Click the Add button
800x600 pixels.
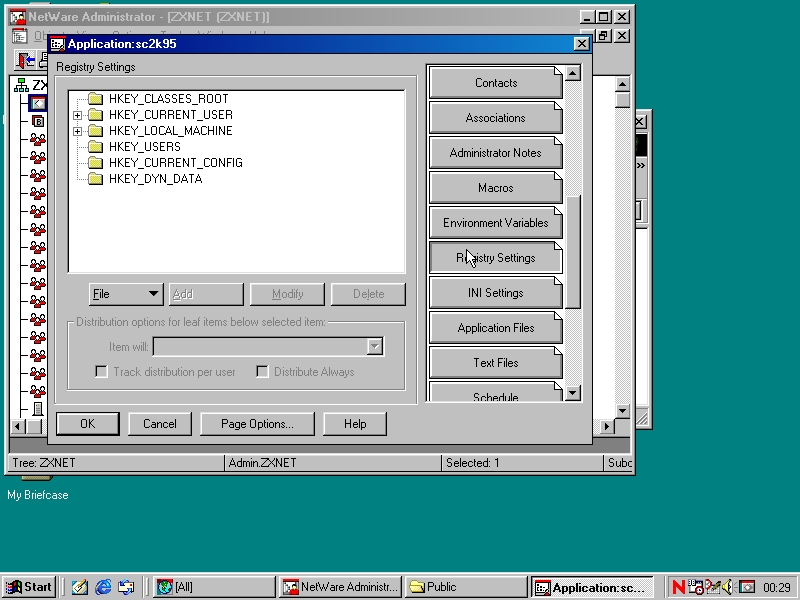click(x=206, y=294)
